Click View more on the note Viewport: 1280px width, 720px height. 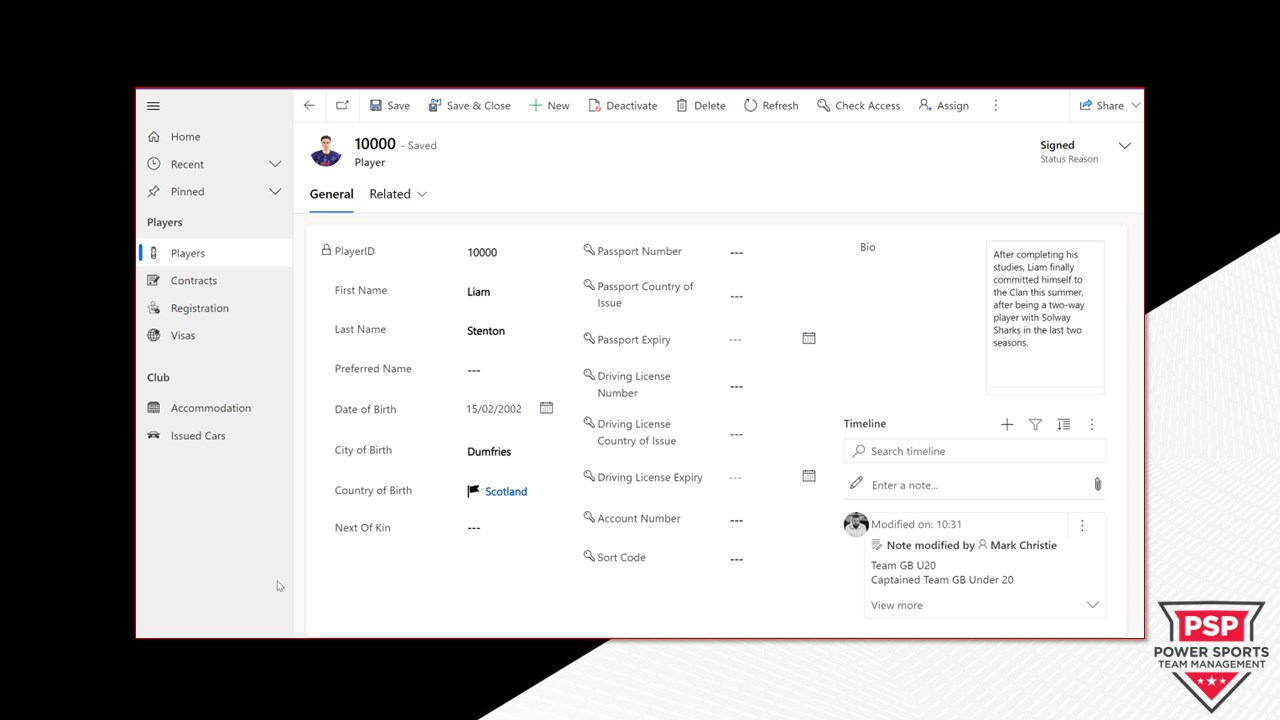897,605
